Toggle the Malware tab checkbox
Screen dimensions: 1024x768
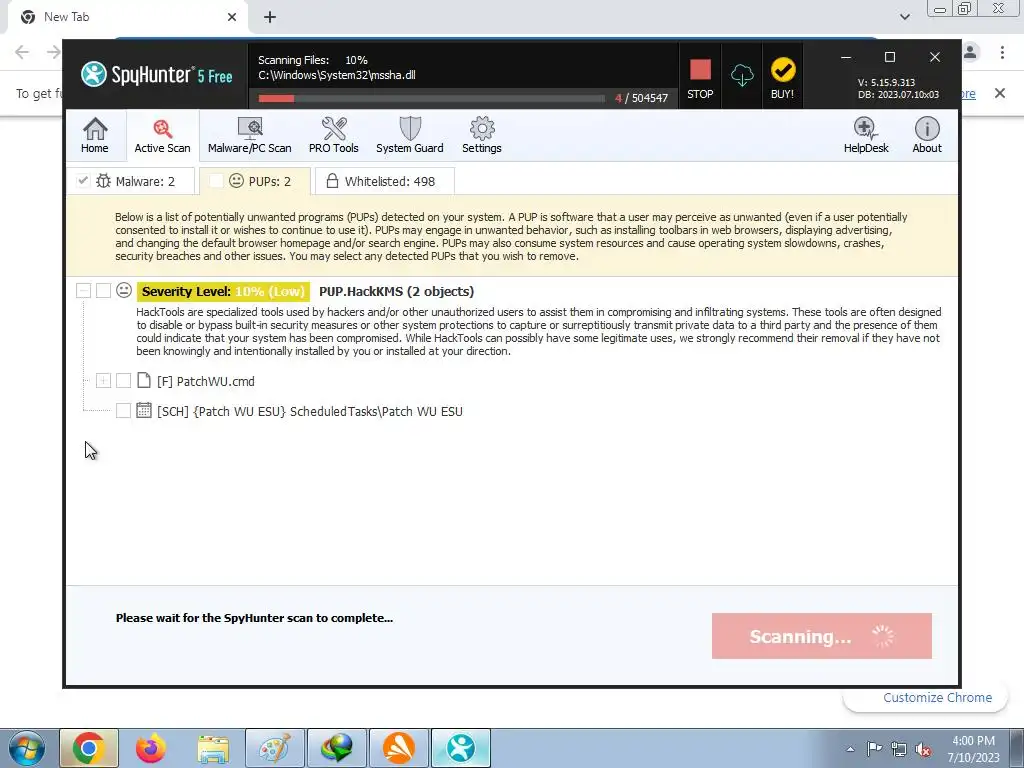[x=83, y=181]
